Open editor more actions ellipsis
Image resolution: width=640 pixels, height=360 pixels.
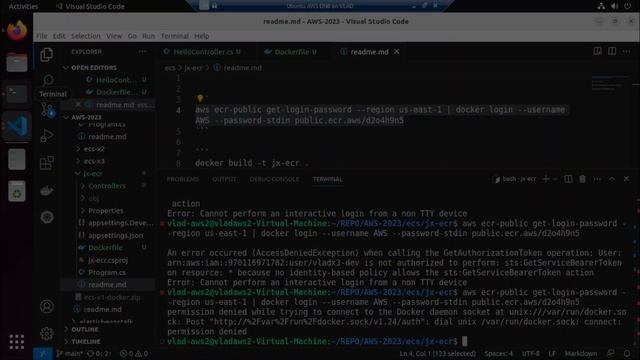pos(627,51)
